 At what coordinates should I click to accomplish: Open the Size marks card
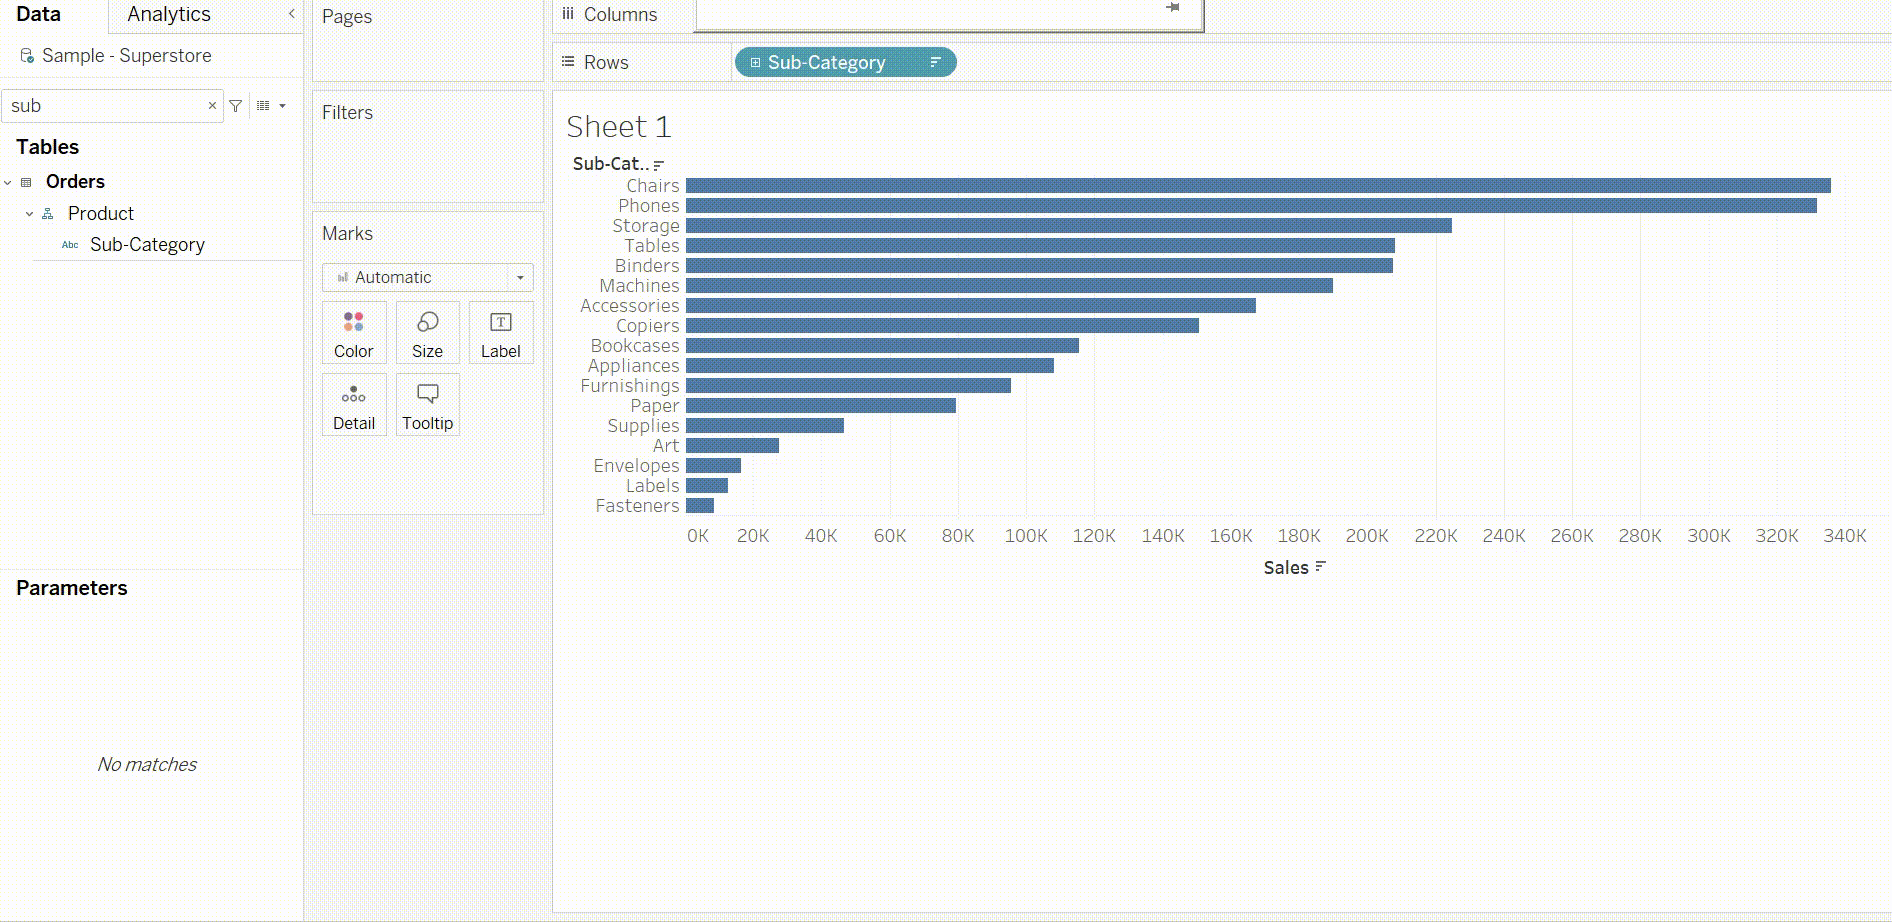pyautogui.click(x=427, y=333)
